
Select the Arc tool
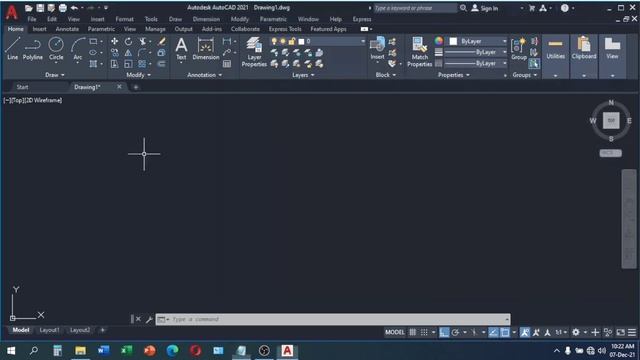point(78,49)
